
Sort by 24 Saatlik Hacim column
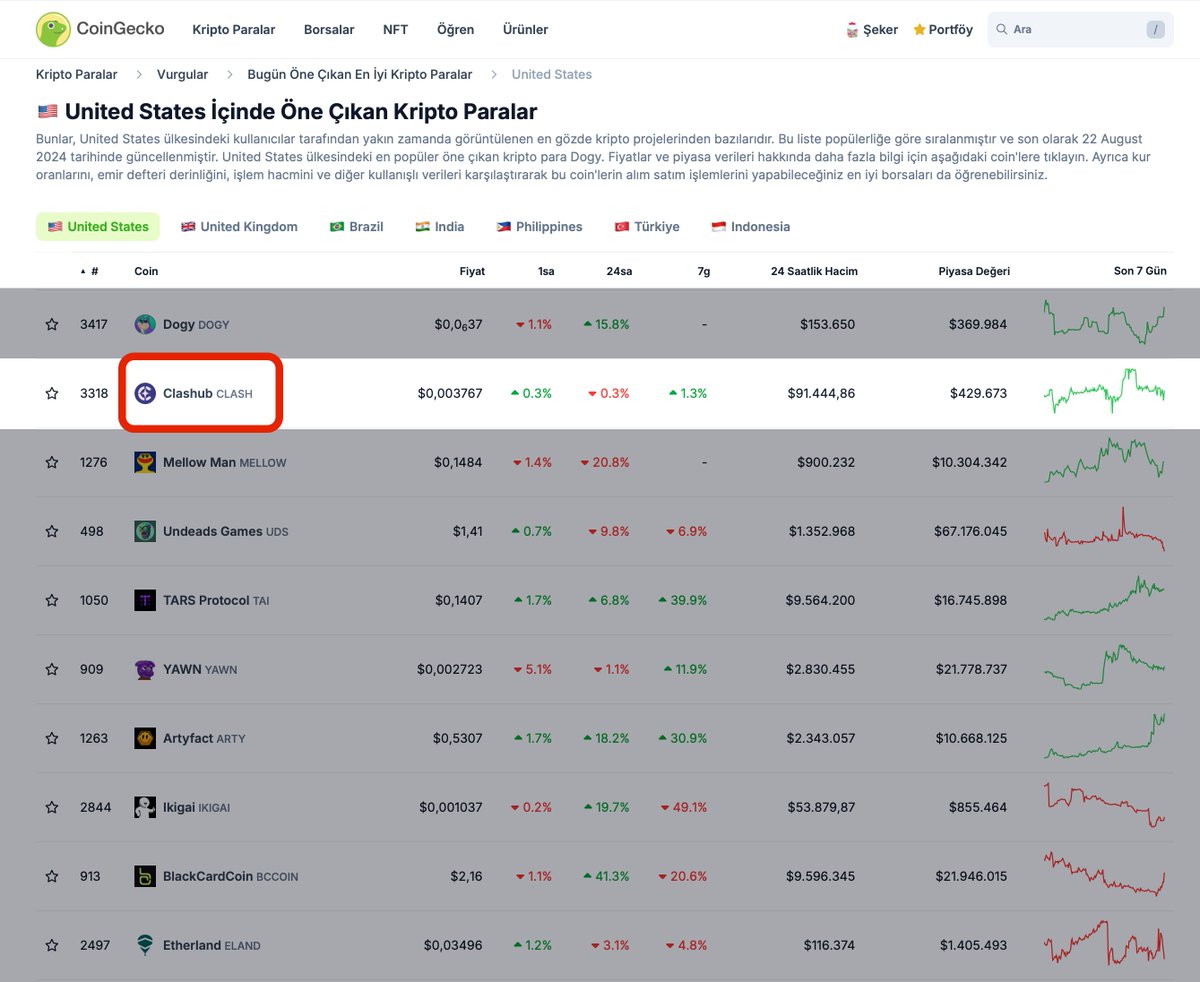[814, 271]
